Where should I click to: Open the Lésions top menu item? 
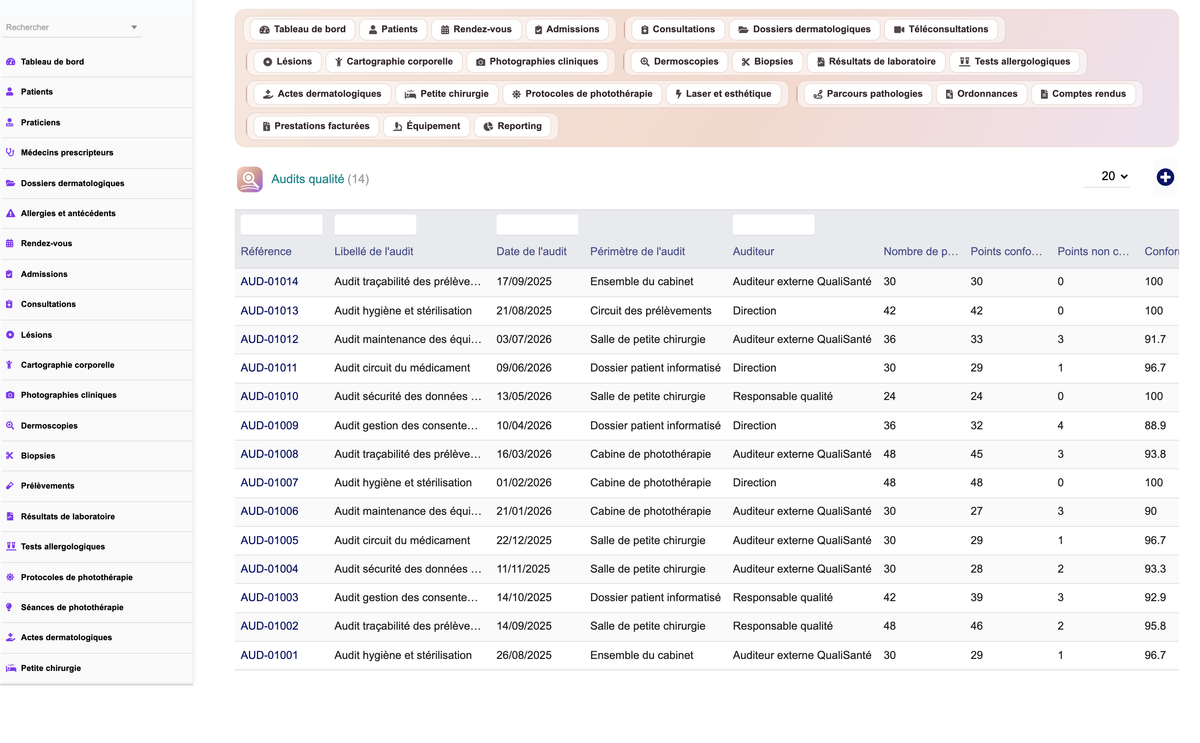(287, 62)
